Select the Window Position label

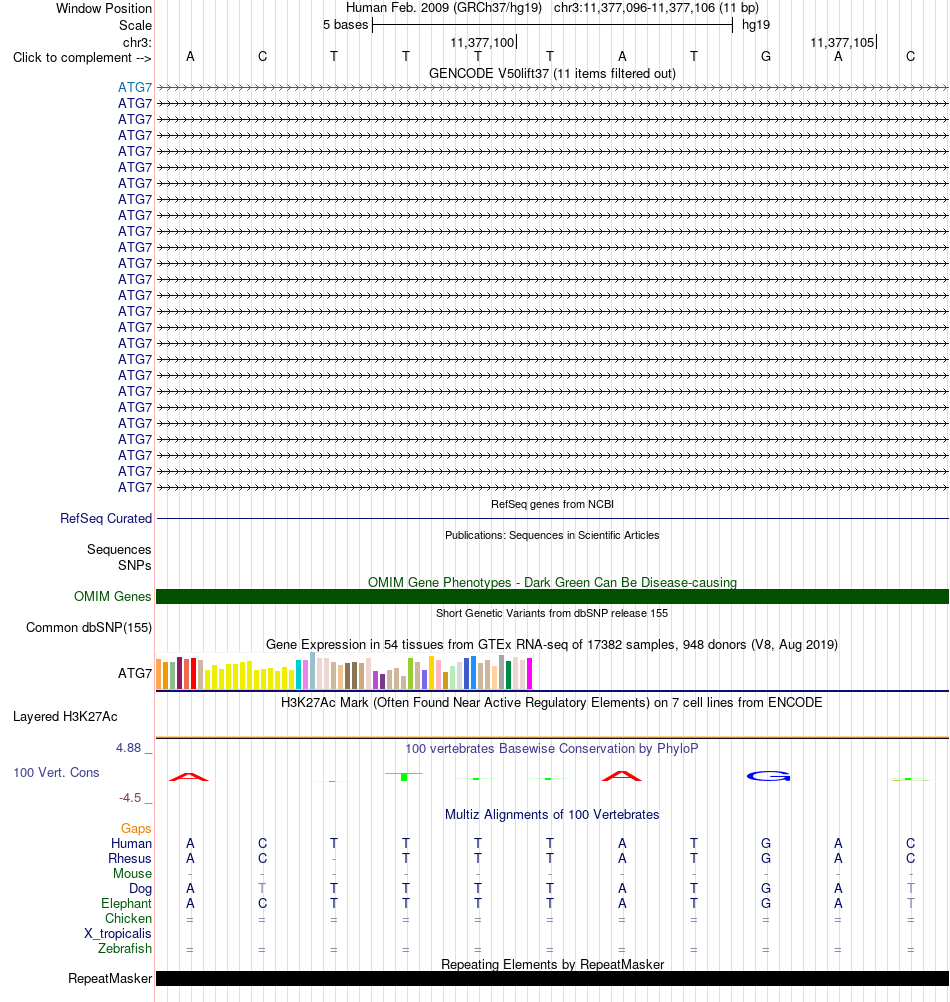[104, 9]
